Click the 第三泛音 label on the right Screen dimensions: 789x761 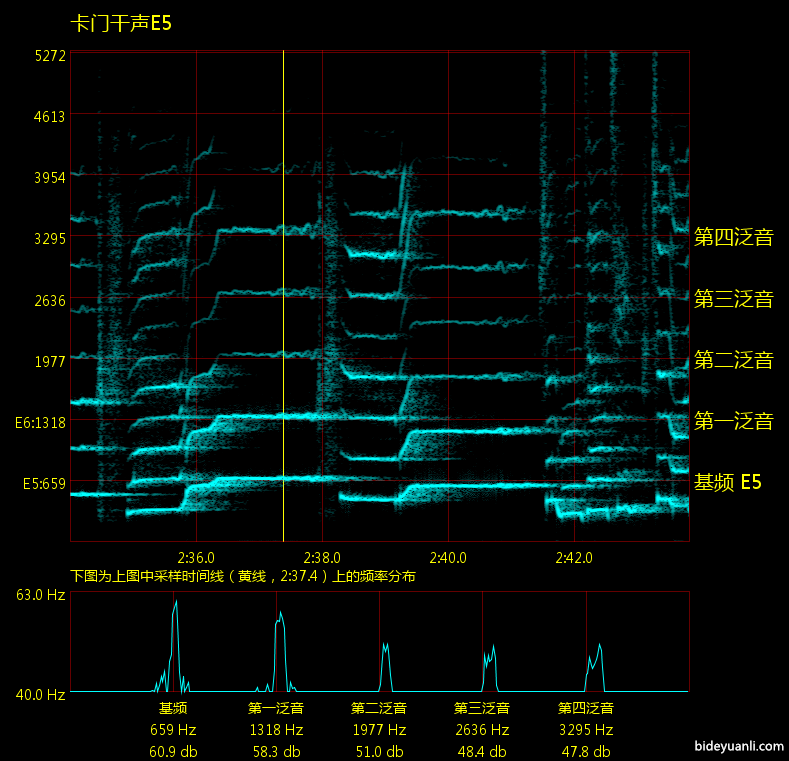click(x=733, y=298)
